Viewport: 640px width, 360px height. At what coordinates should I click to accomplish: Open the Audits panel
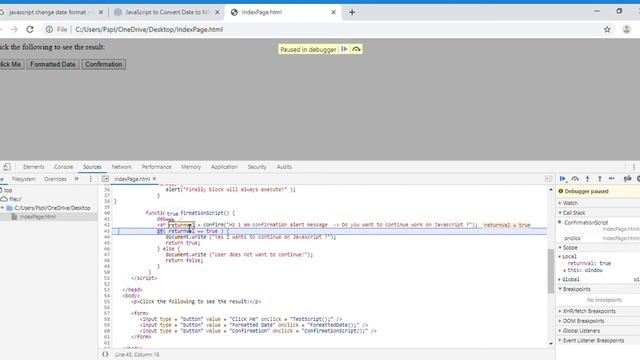pos(284,167)
